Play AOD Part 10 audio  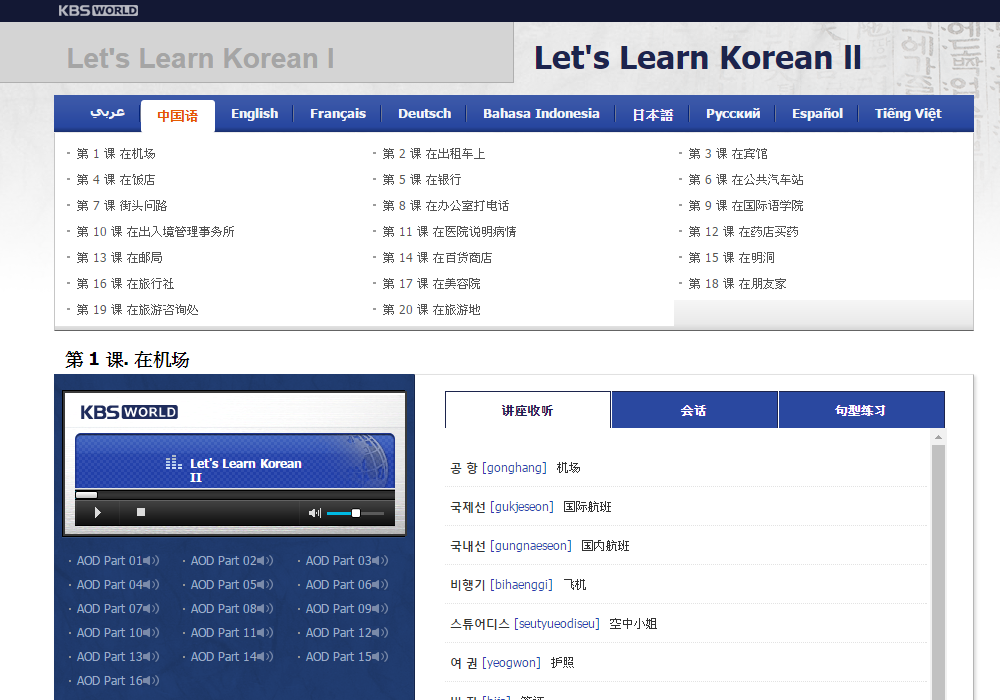point(118,633)
